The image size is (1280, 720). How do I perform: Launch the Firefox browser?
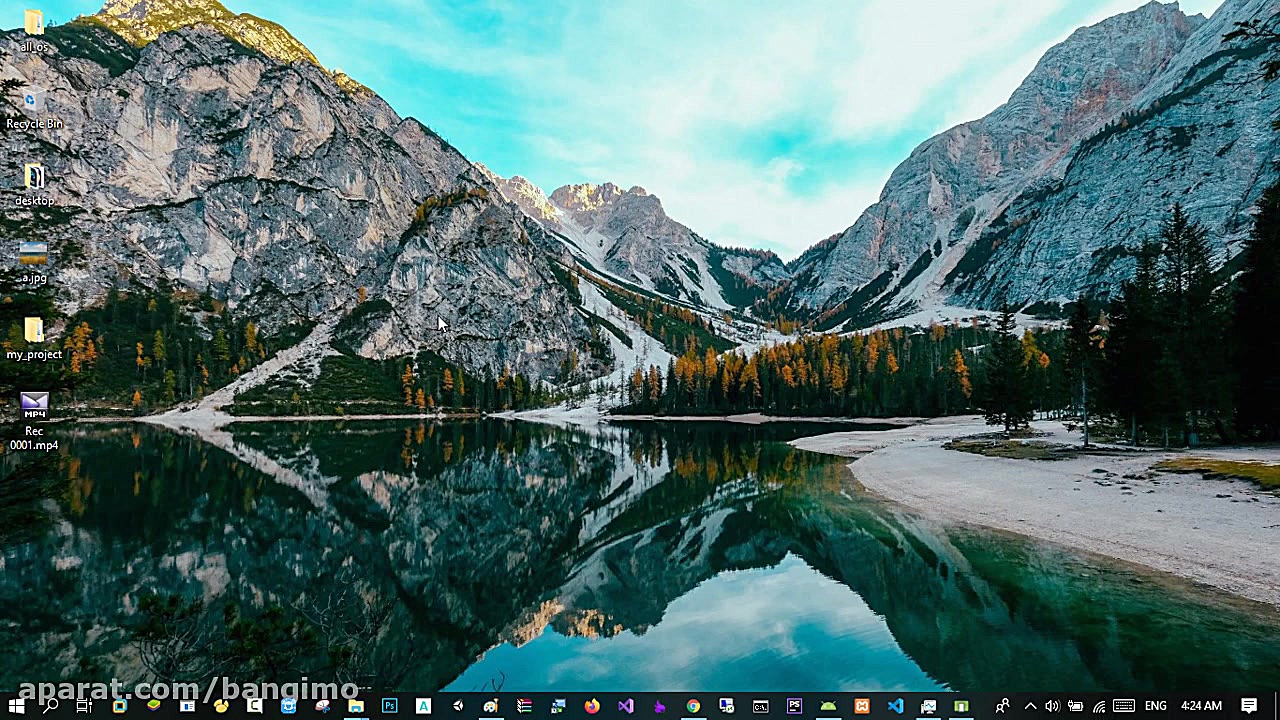[x=592, y=707]
